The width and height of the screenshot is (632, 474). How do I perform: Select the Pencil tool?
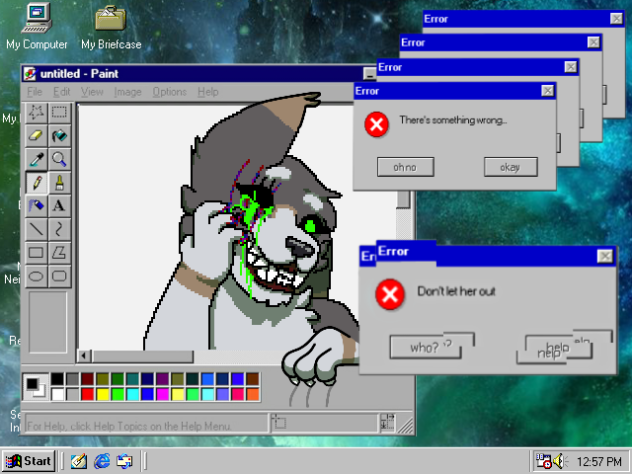tap(36, 183)
